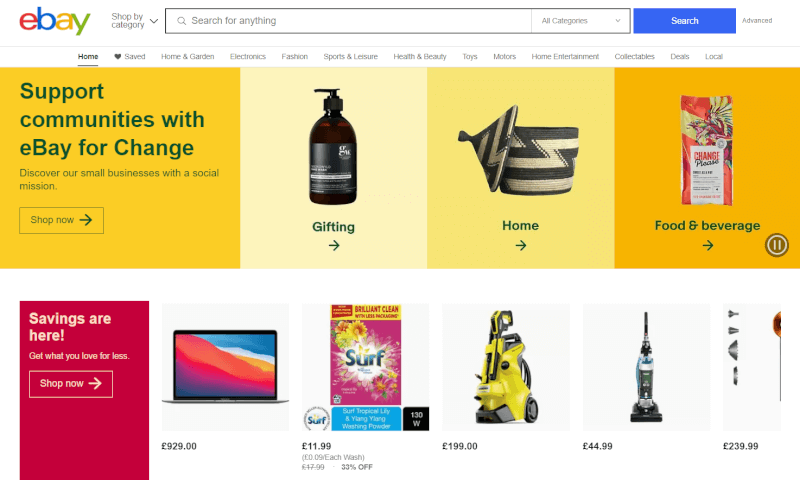Click the eBay logo

55,21
